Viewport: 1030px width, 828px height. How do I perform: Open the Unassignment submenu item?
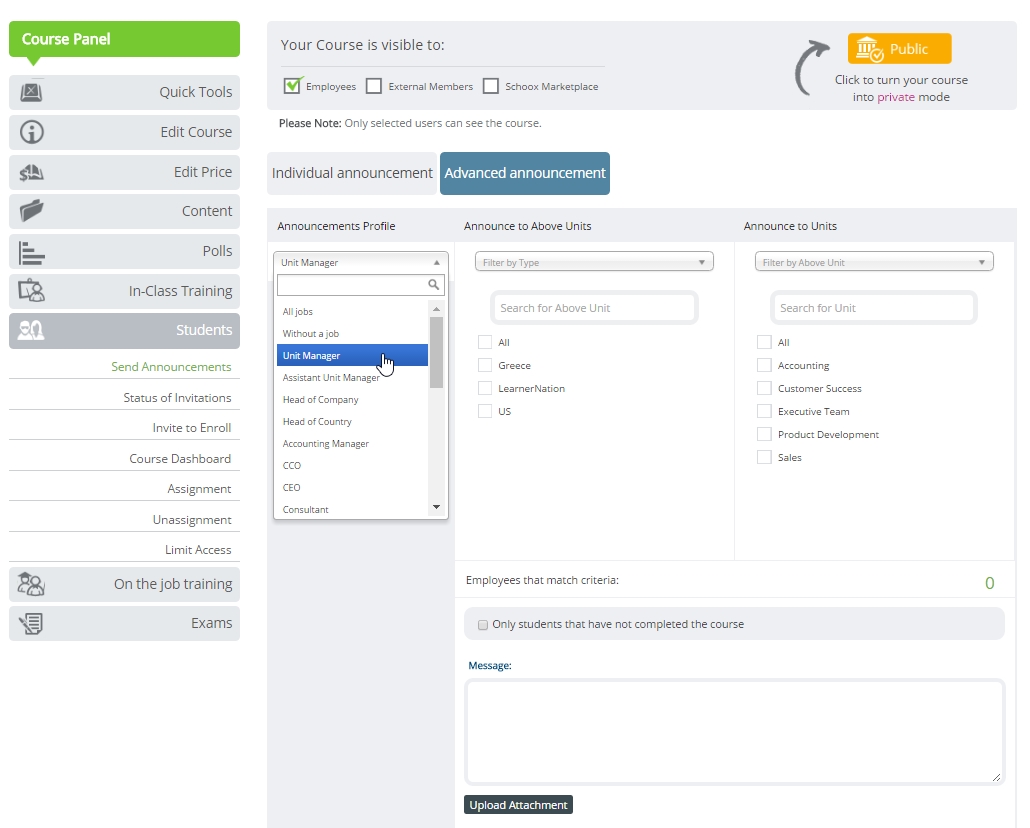tap(192, 520)
